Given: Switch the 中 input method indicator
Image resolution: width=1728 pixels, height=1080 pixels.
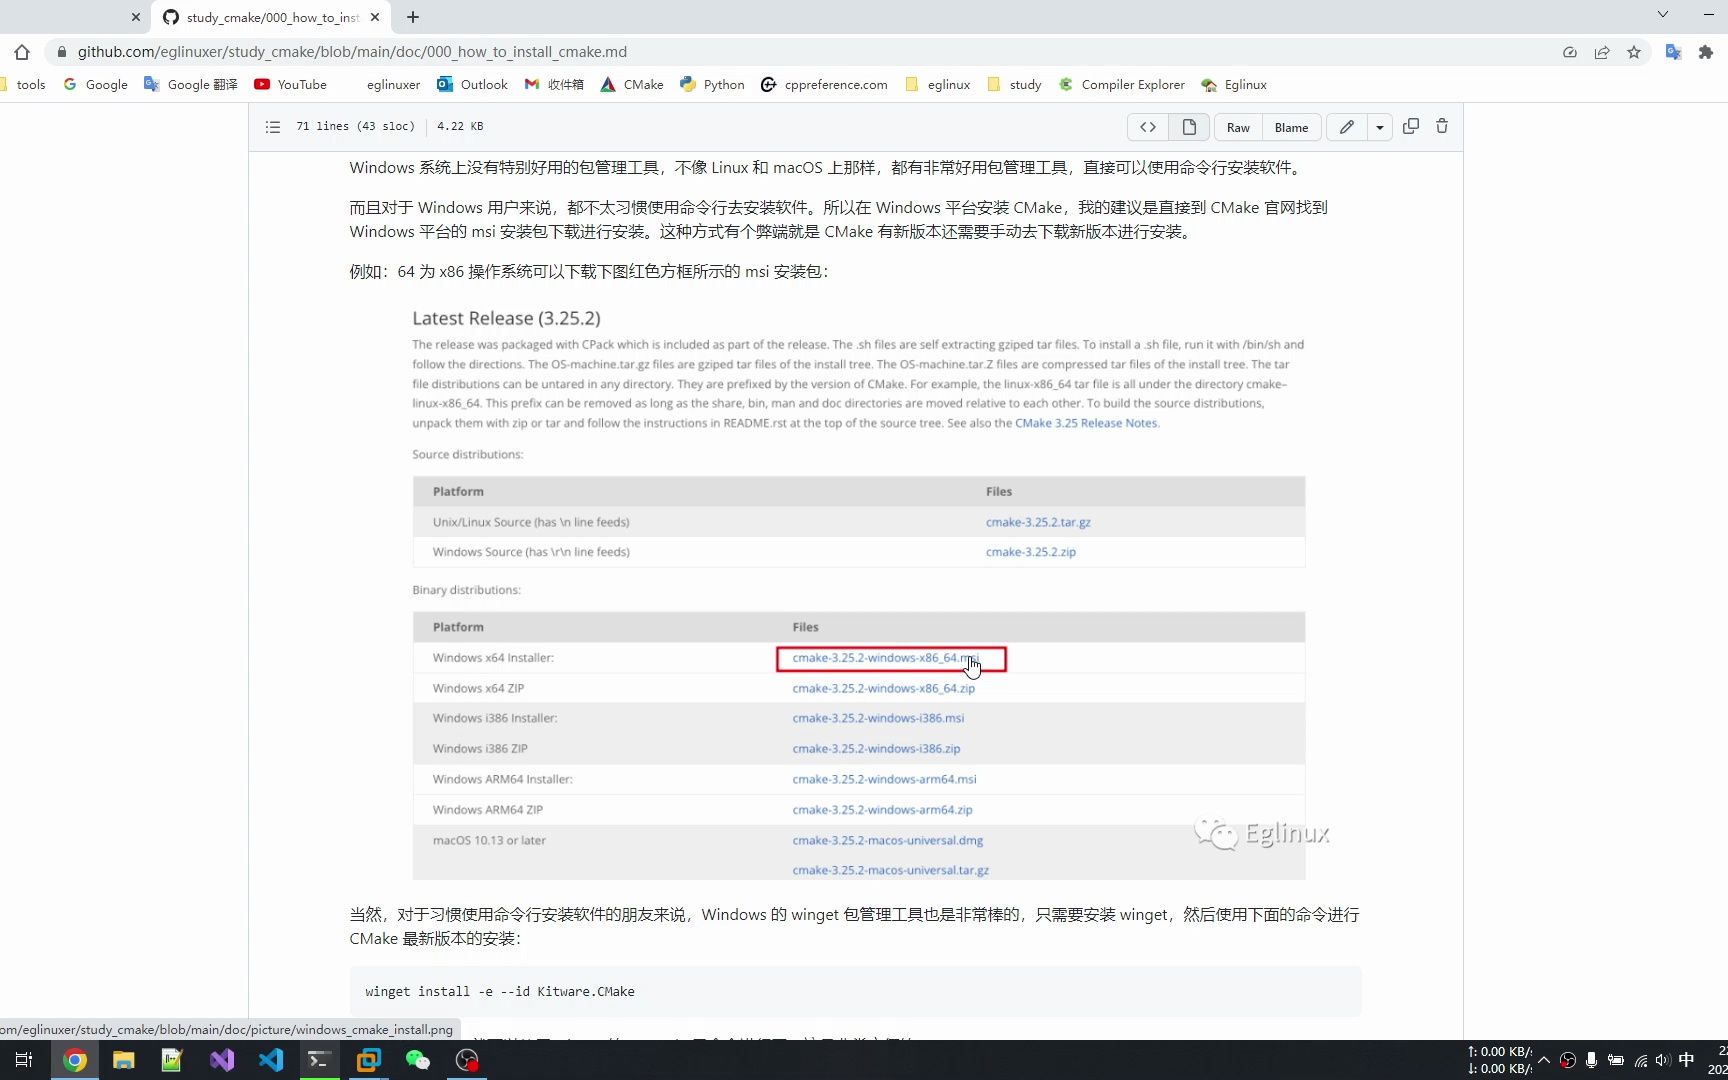Looking at the screenshot, I should tap(1687, 1060).
